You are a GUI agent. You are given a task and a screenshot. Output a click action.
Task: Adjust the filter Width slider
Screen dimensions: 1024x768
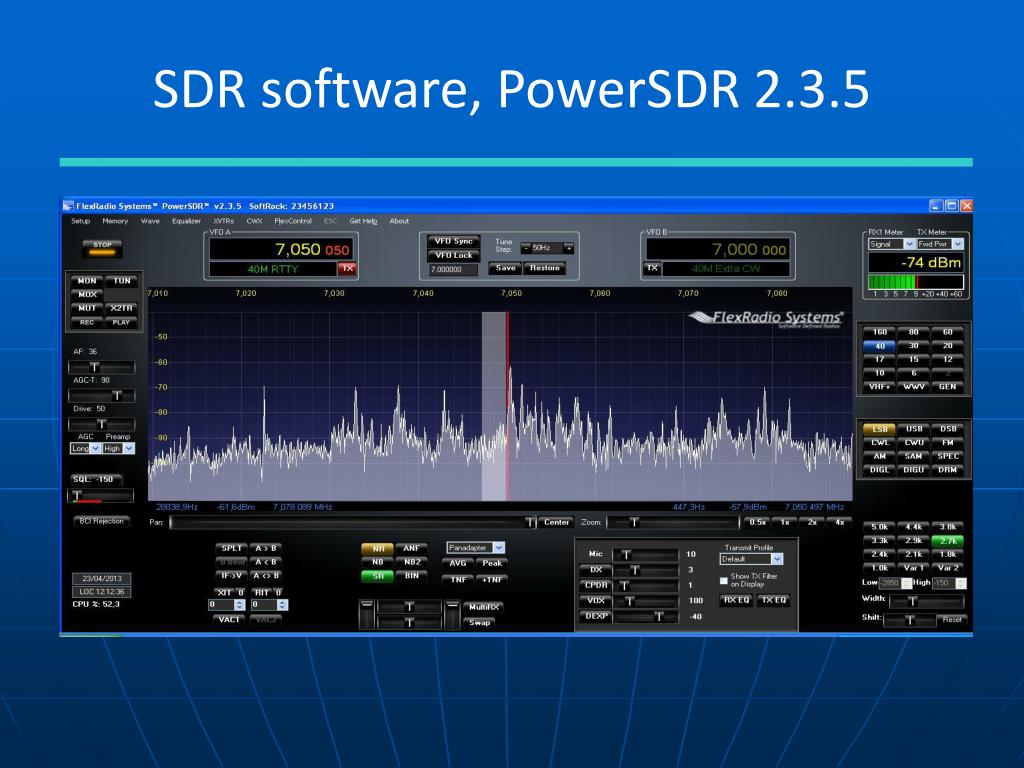926,601
